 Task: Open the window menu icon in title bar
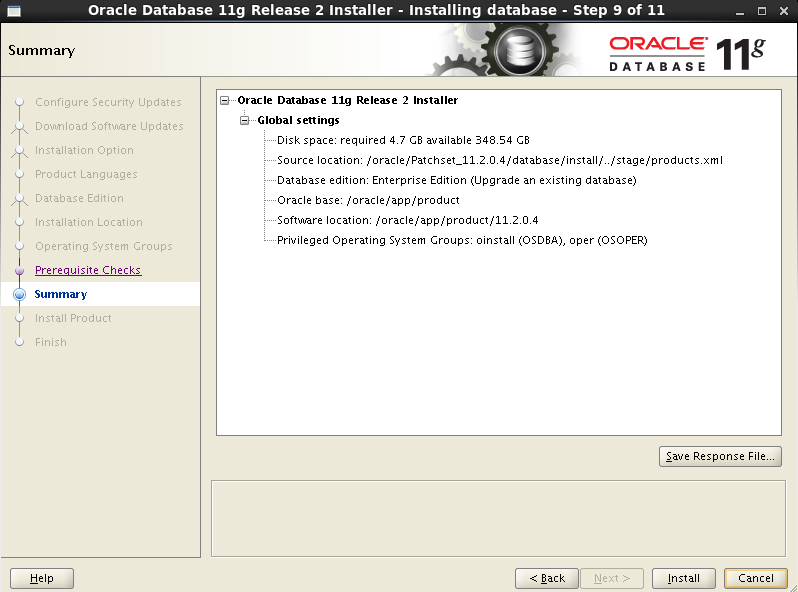(14, 10)
